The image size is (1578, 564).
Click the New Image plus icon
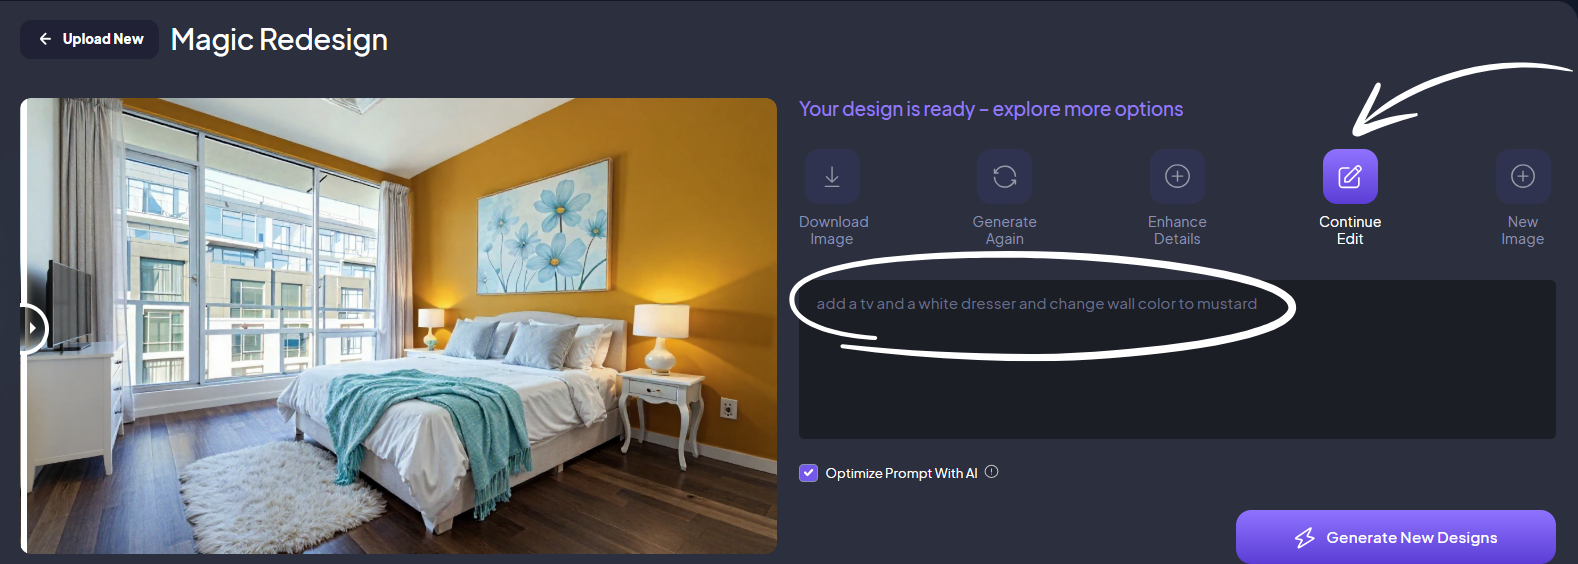pos(1523,176)
